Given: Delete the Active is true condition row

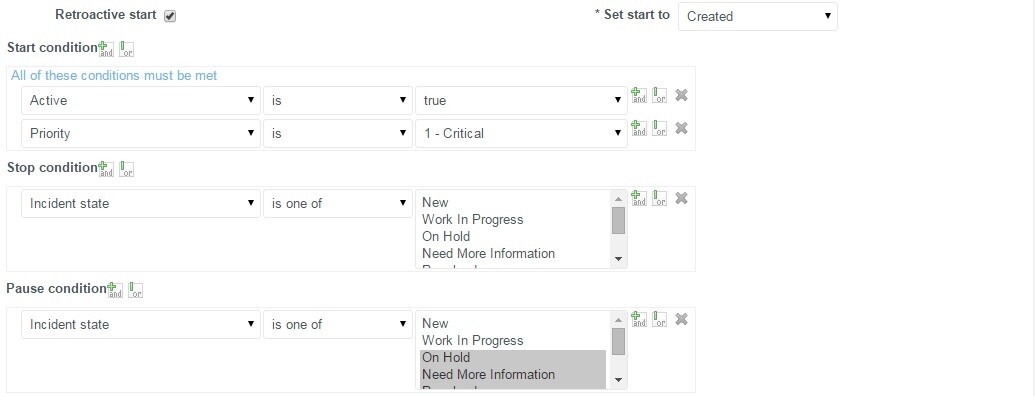Looking at the screenshot, I should coord(681,95).
